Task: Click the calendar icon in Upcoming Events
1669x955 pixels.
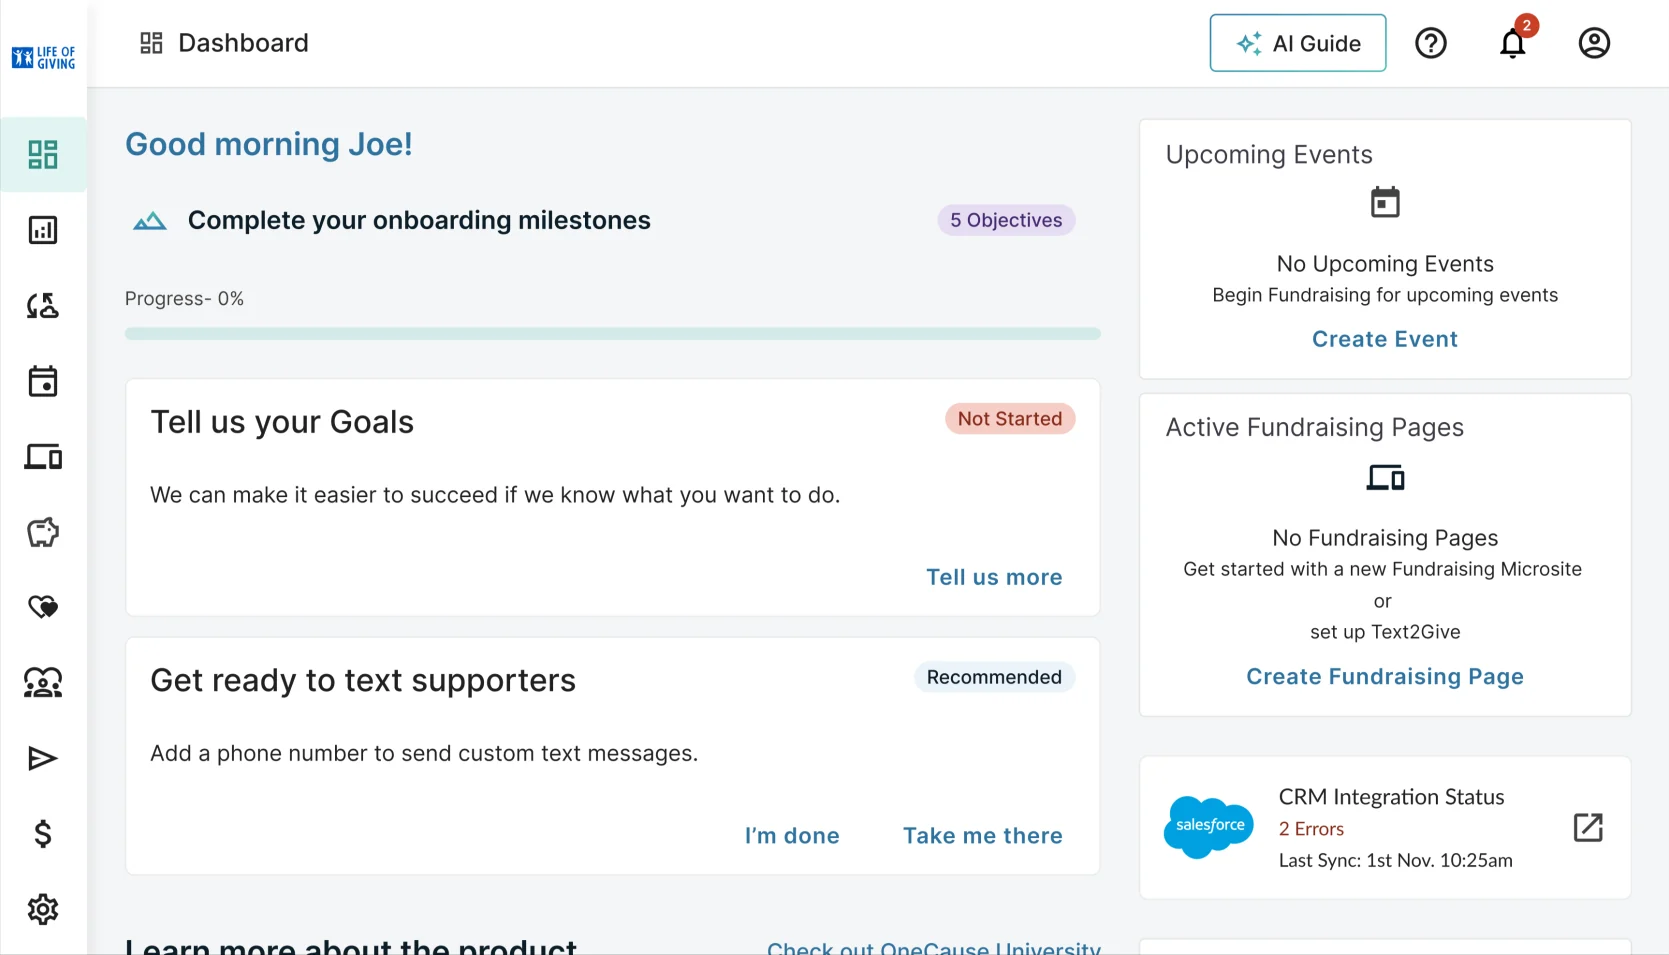Action: [1385, 202]
